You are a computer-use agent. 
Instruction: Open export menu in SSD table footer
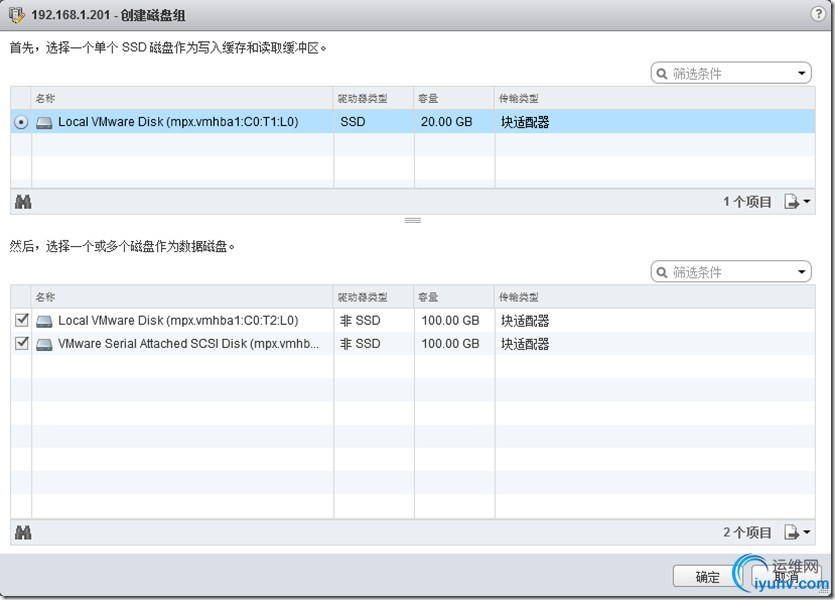(797, 202)
